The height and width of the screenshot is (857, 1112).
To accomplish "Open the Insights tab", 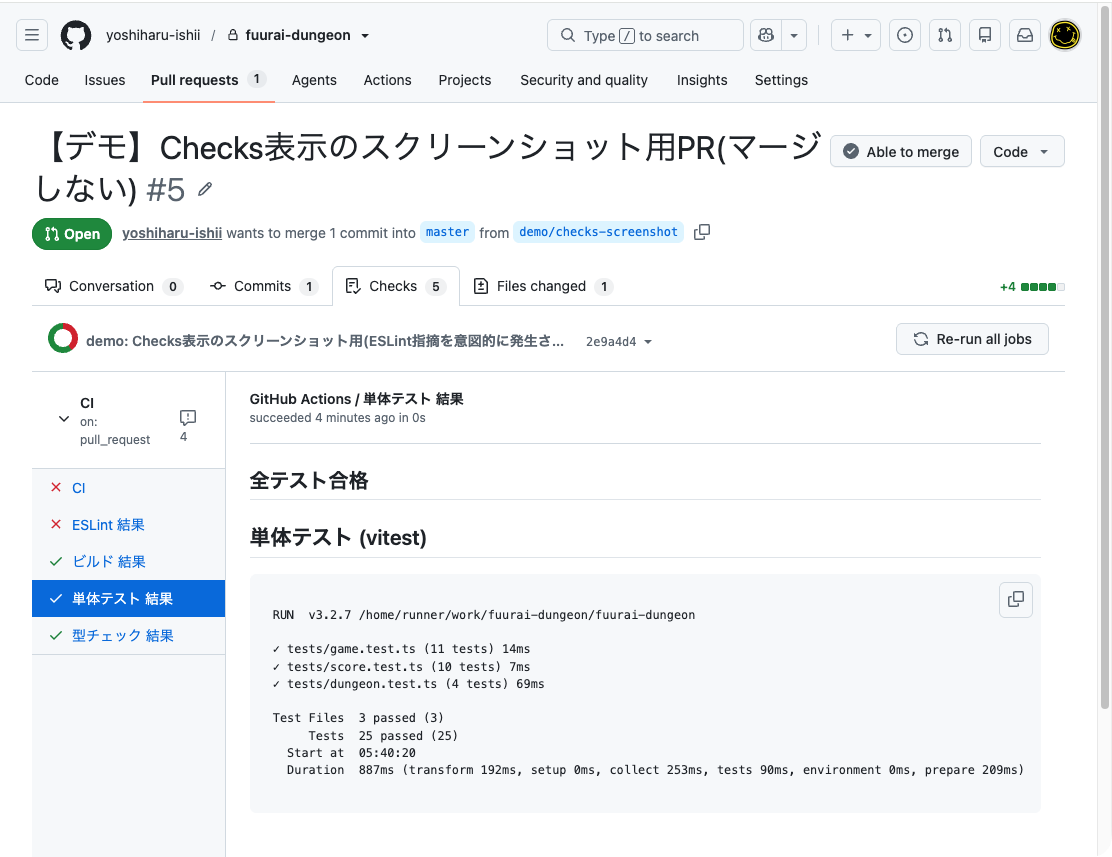I will point(701,80).
